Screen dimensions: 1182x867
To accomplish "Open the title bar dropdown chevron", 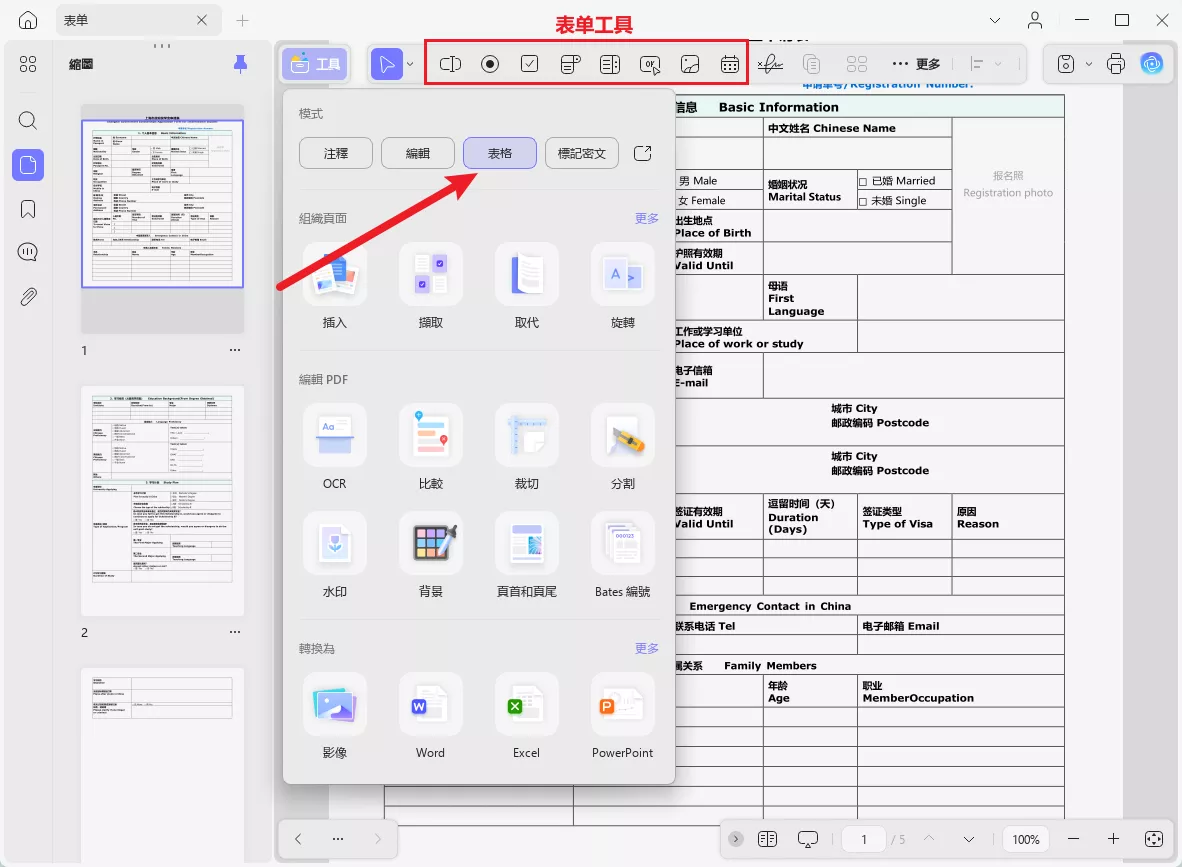I will tap(995, 20).
